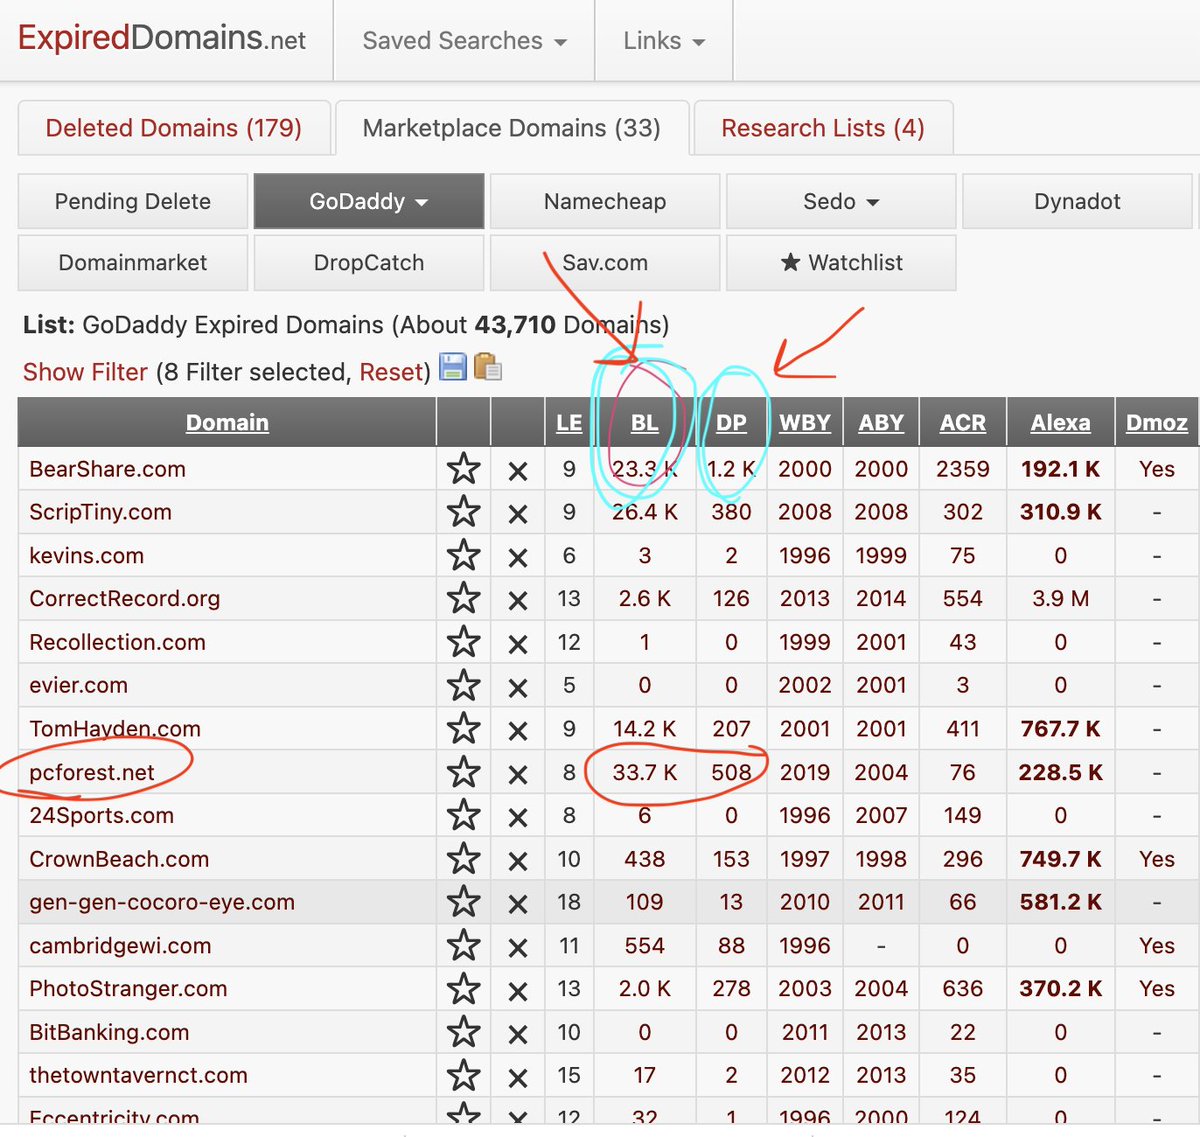The image size is (1200, 1137).
Task: Sort by ABY column header
Action: (881, 422)
